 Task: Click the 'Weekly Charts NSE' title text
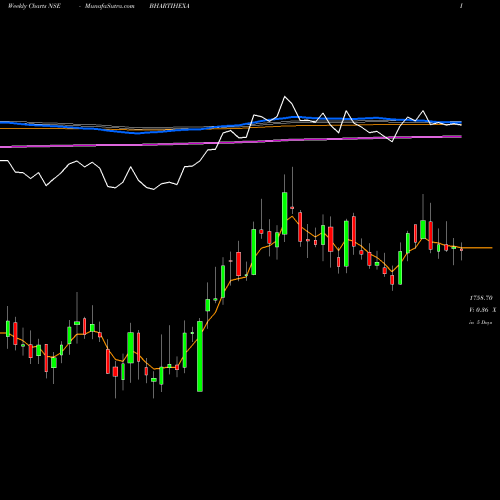point(34,6)
